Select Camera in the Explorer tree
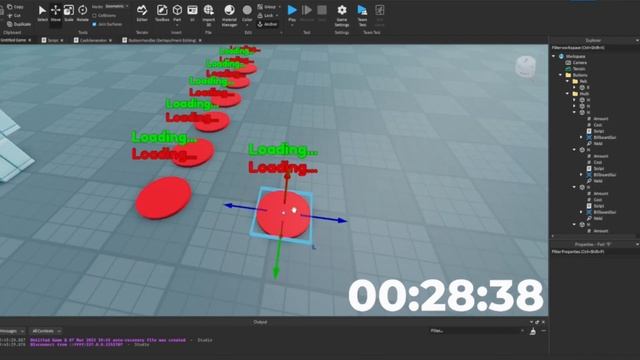Viewport: 640px width, 360px height. [x=580, y=63]
